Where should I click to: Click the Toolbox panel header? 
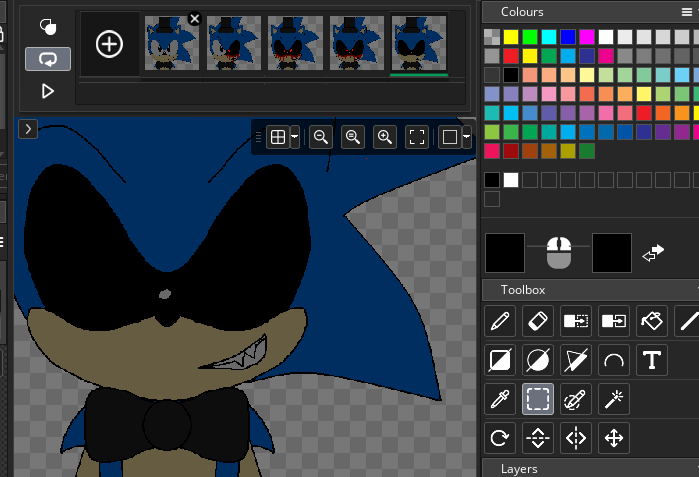coord(590,290)
